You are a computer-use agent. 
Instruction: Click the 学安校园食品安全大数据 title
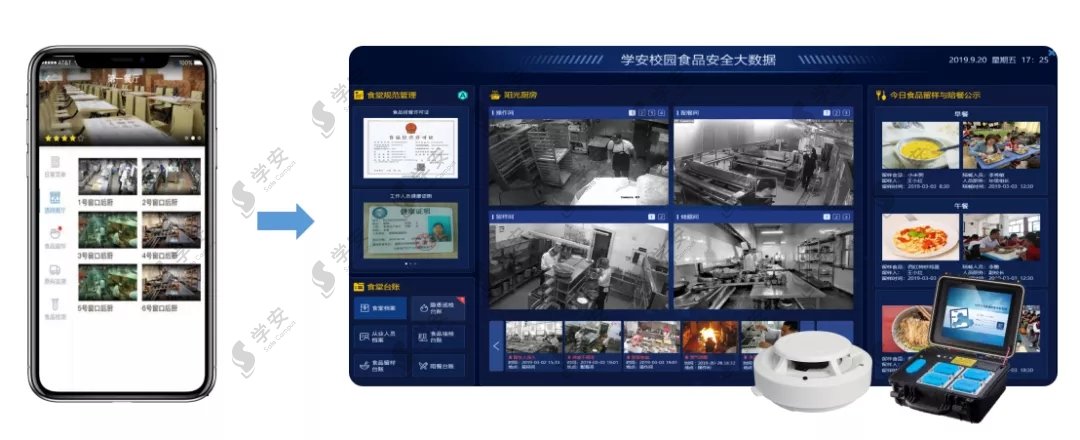pos(698,60)
